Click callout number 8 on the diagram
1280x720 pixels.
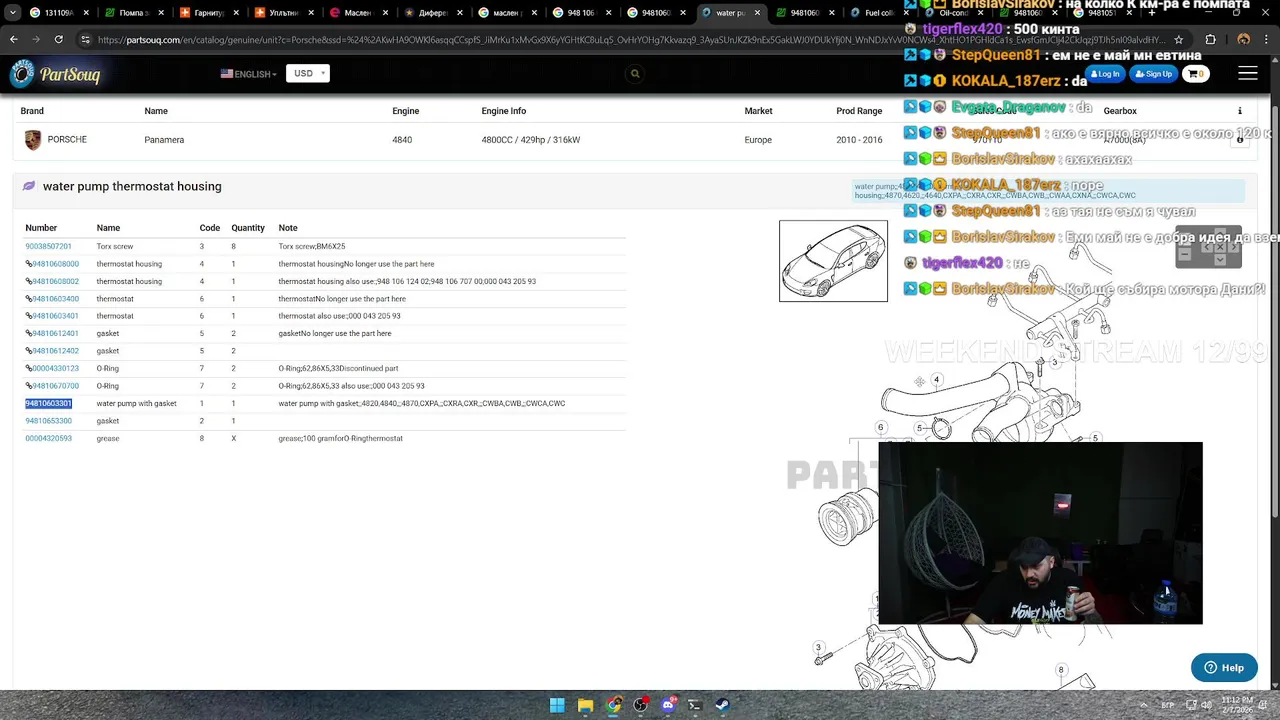tap(1061, 670)
